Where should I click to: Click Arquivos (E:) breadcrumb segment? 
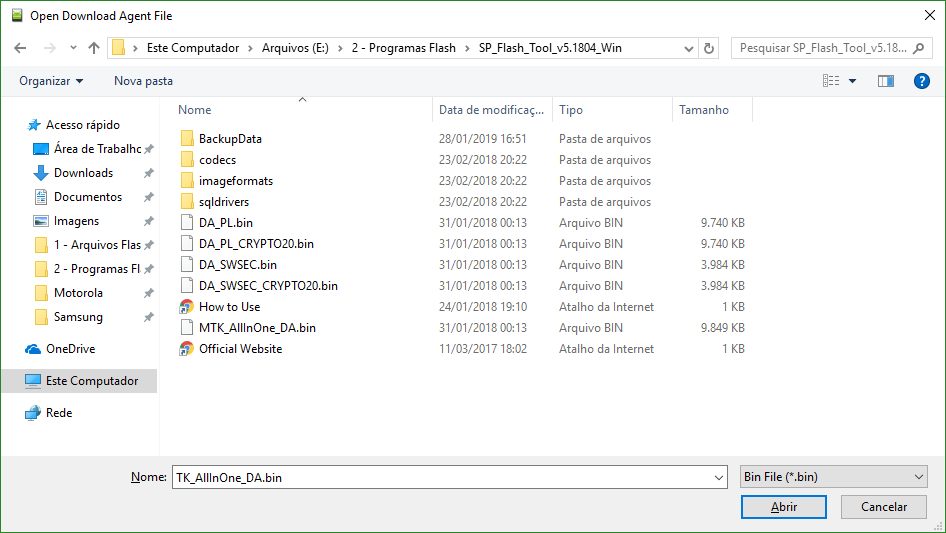coord(295,48)
